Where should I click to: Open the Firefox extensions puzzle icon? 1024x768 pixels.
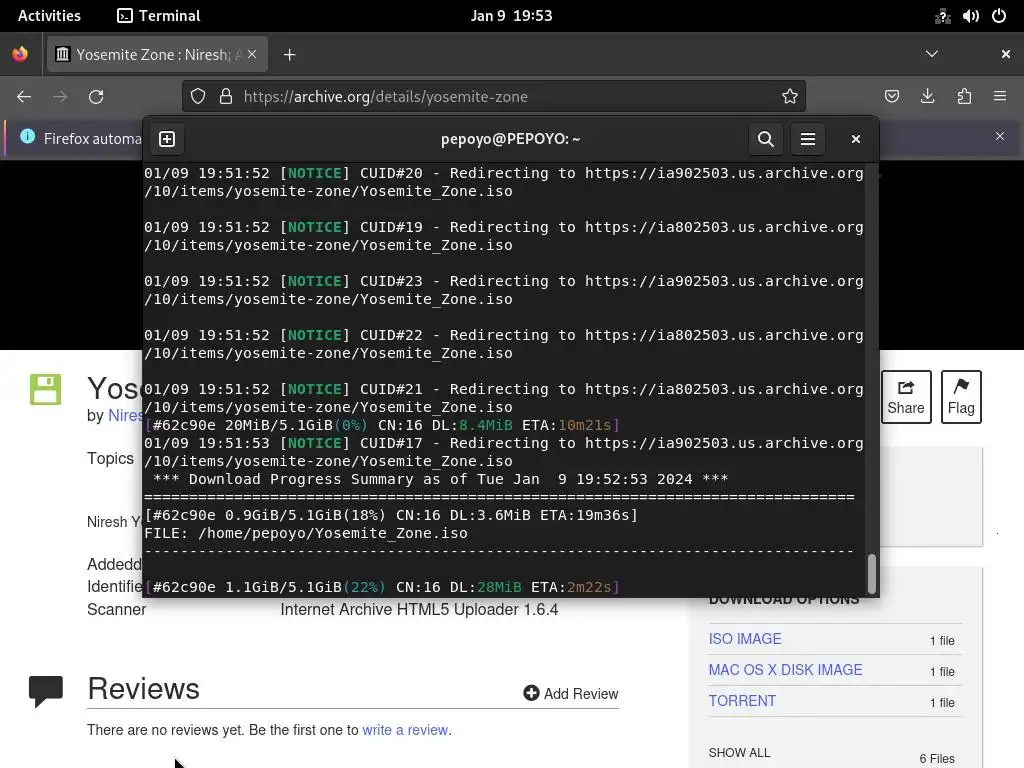tap(964, 97)
